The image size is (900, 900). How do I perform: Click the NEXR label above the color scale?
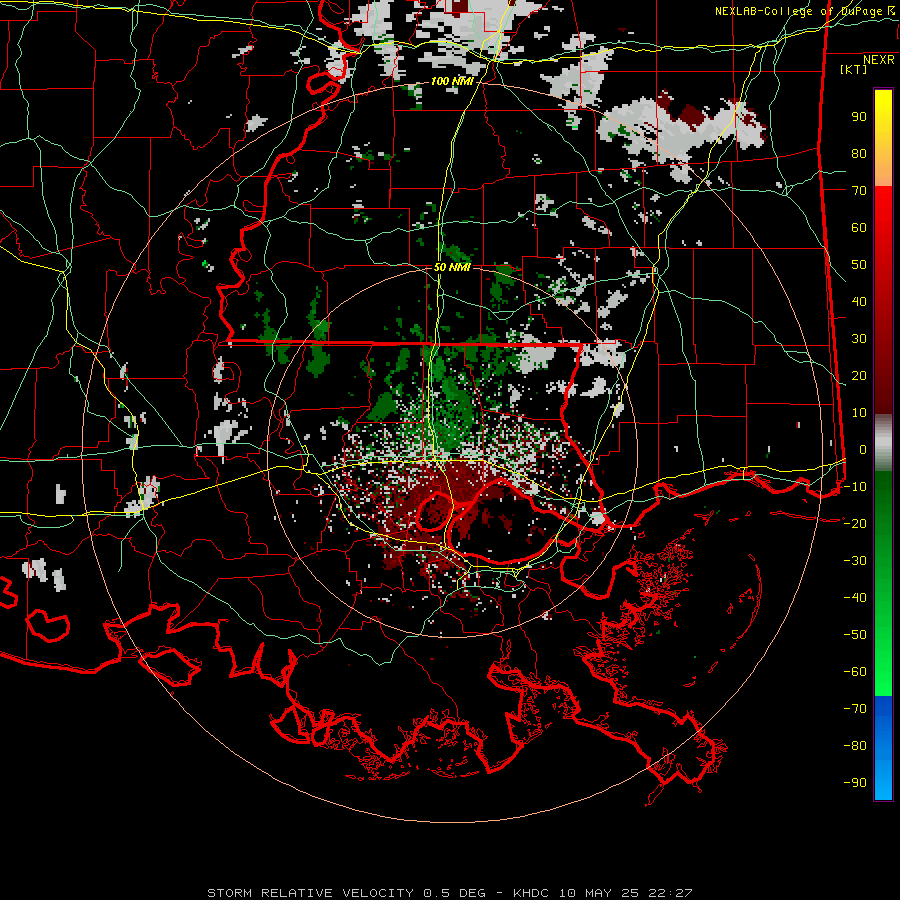pos(879,60)
